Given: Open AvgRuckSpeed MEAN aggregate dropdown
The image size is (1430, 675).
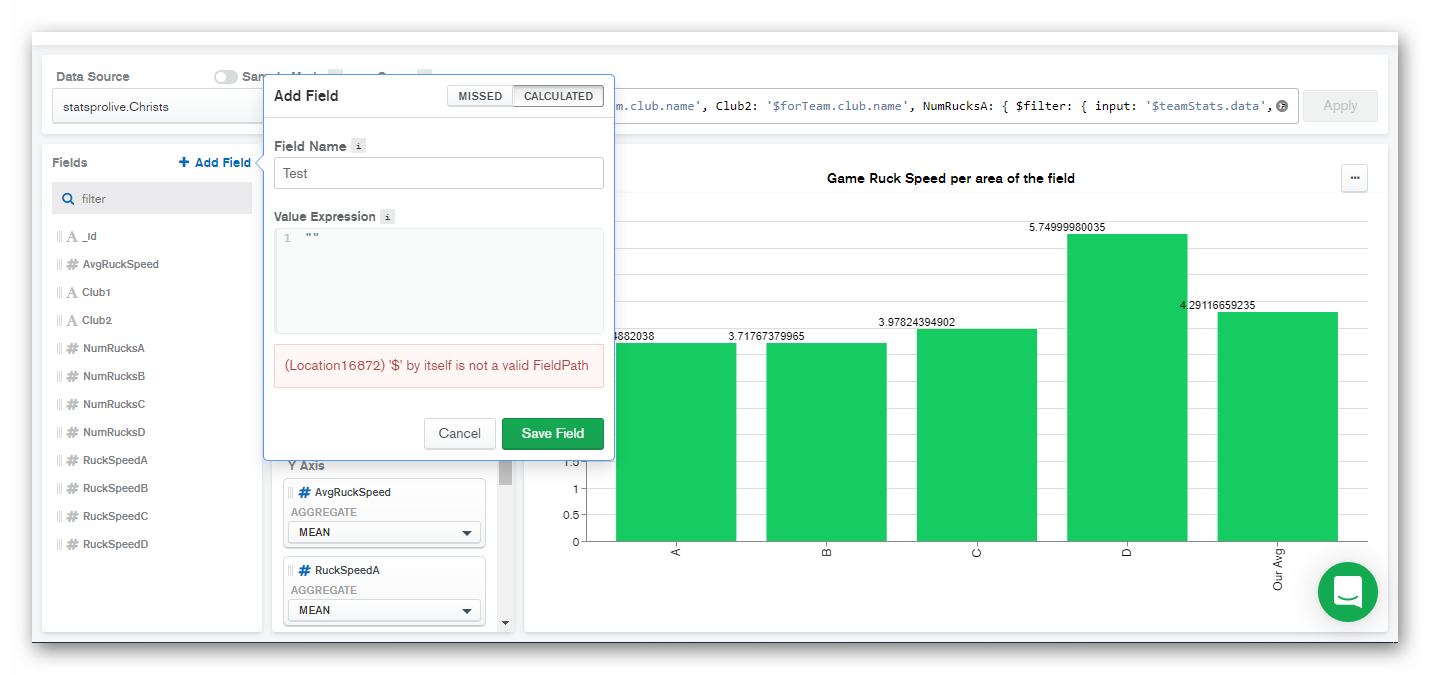Looking at the screenshot, I should (x=384, y=533).
